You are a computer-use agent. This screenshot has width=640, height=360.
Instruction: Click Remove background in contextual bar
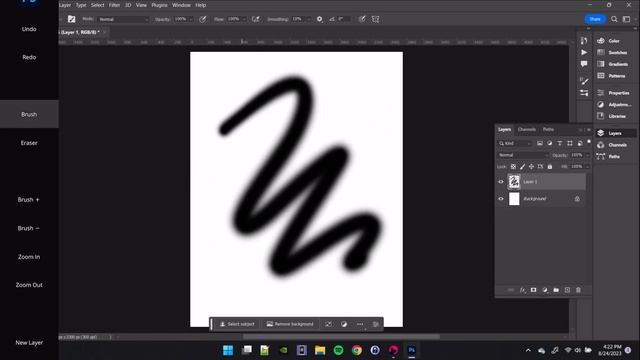coord(290,324)
